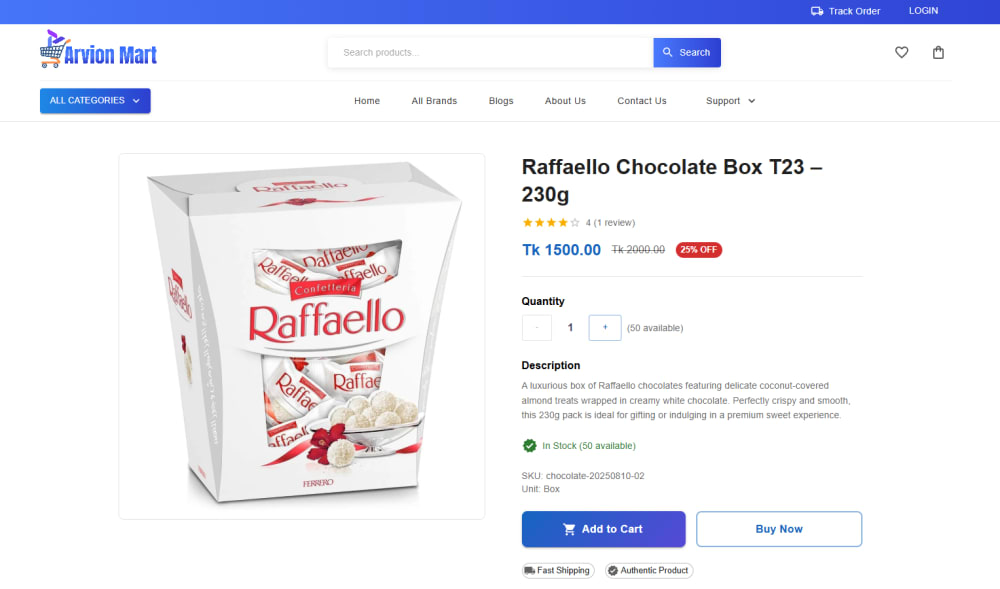
Task: Go to the Home menu item
Action: (x=367, y=101)
